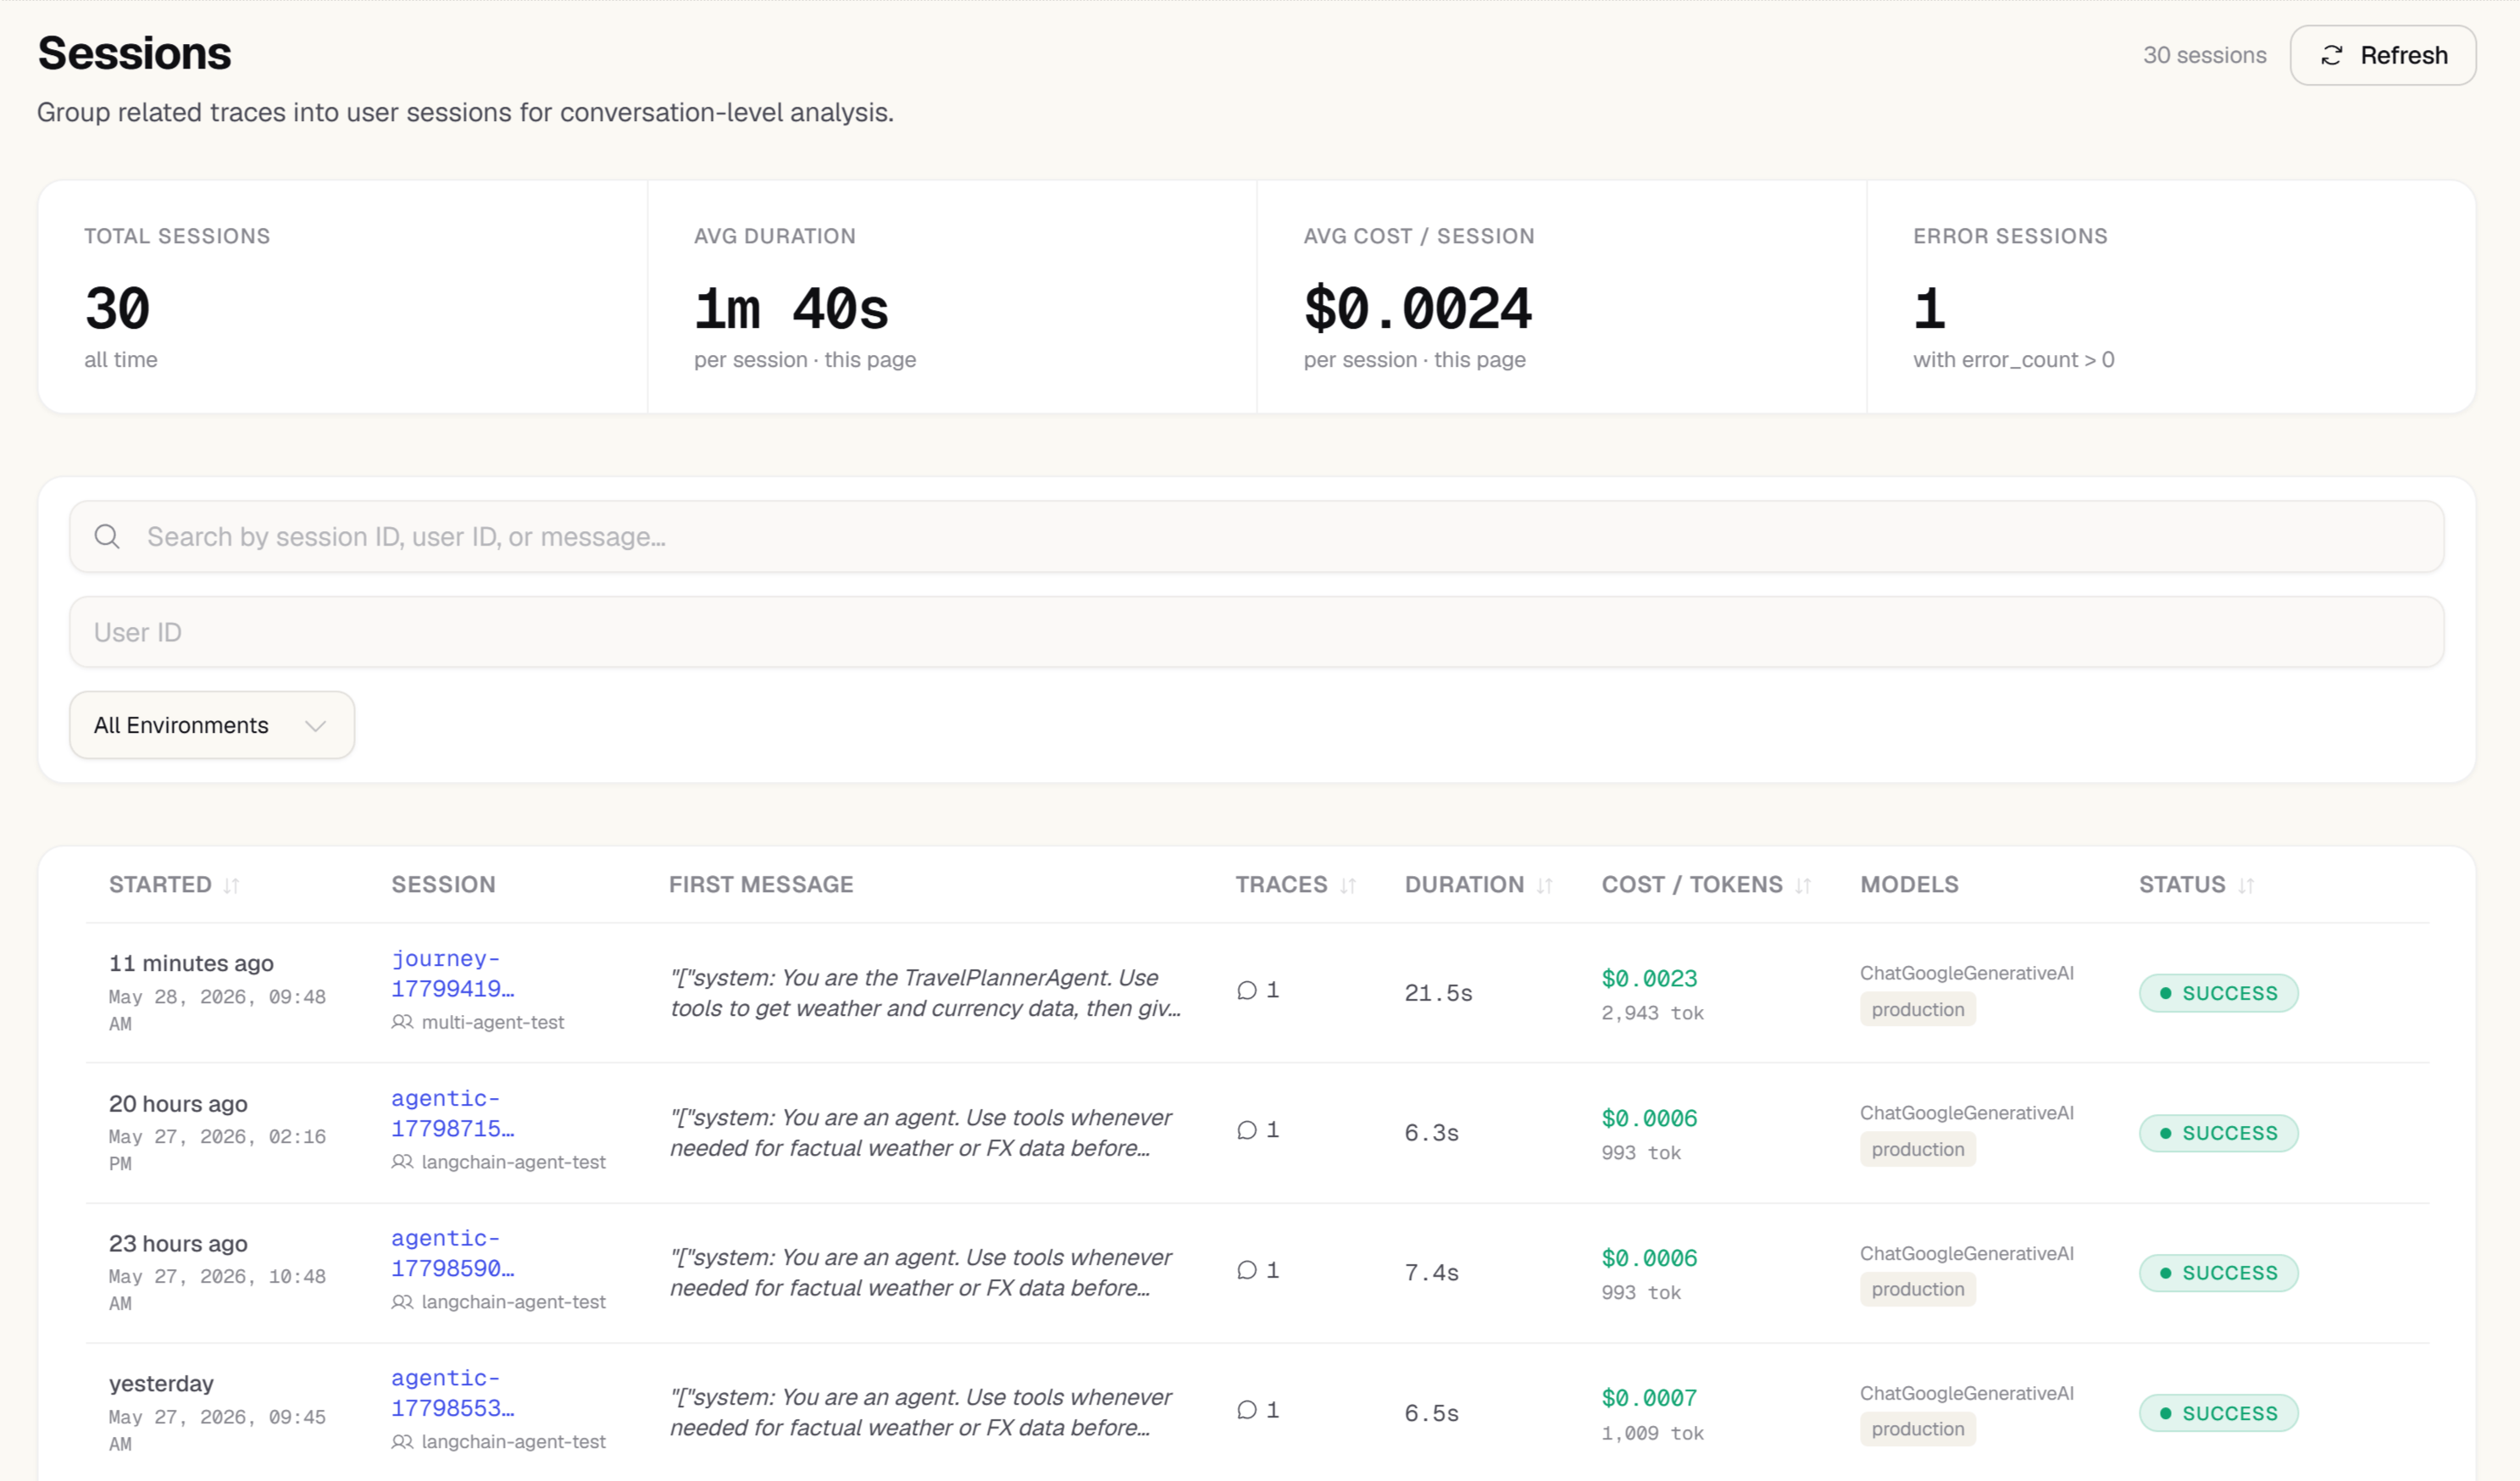Click trace bubble icon in 23 hours ago row
This screenshot has height=1481, width=2520.
click(x=1247, y=1270)
